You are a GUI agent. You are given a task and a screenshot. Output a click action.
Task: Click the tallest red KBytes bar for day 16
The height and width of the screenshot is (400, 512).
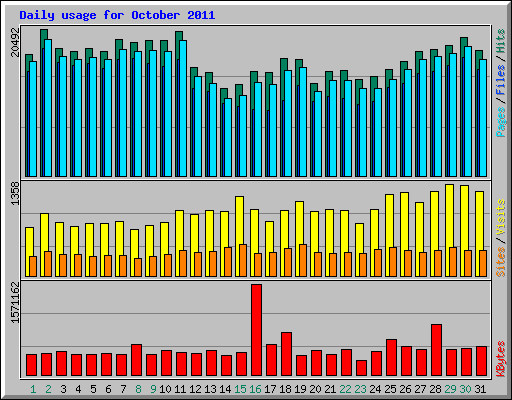click(256, 330)
